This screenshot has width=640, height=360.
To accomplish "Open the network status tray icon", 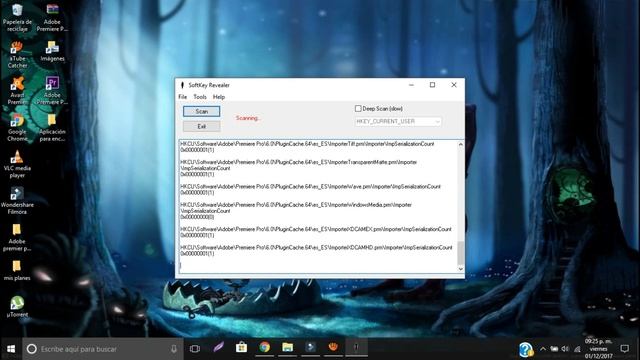I will click(x=577, y=349).
